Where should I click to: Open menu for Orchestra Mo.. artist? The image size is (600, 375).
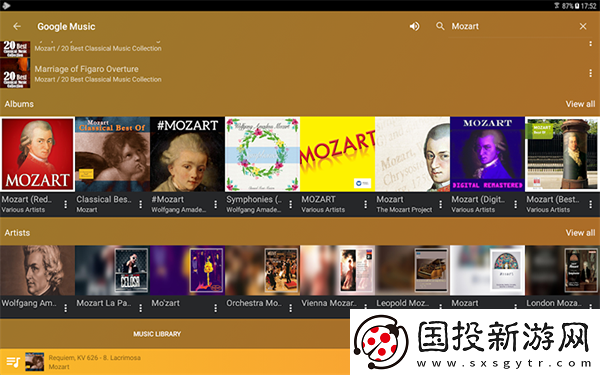pos(291,308)
